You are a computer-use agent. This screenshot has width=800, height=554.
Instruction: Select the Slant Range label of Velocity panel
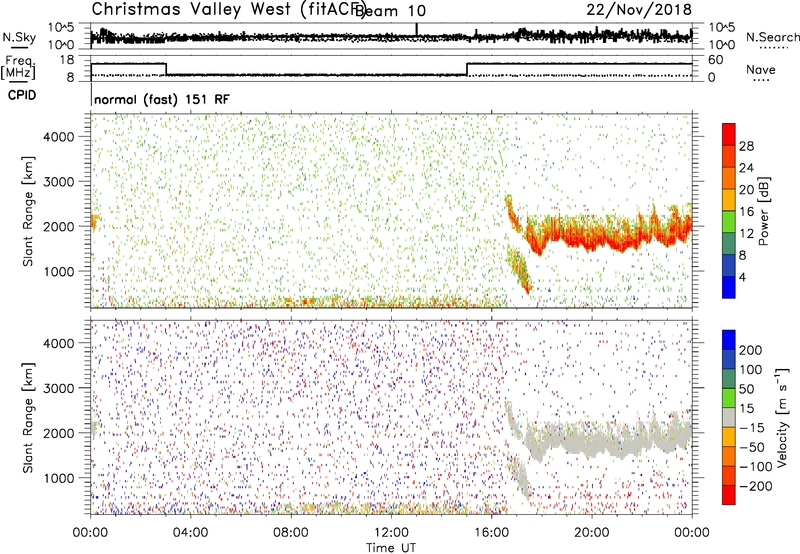pos(28,418)
